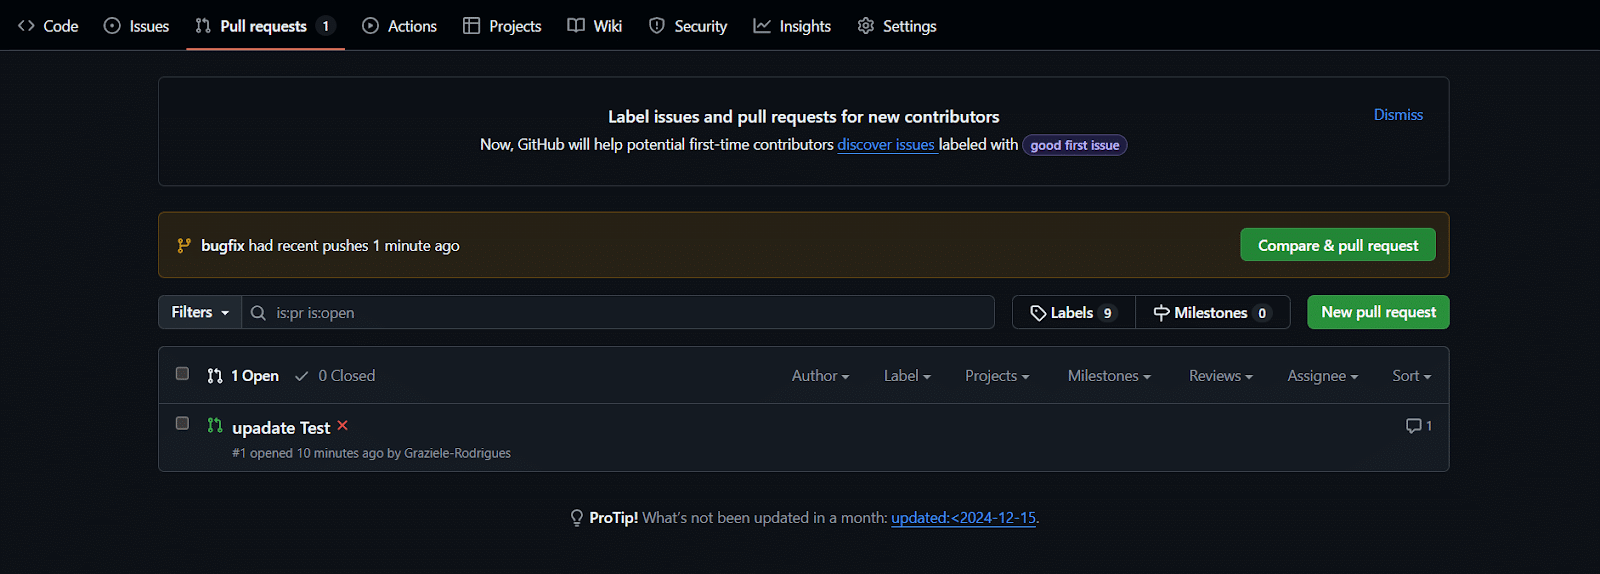Click the branch icon next to bugfix
The image size is (1600, 574).
pos(184,245)
